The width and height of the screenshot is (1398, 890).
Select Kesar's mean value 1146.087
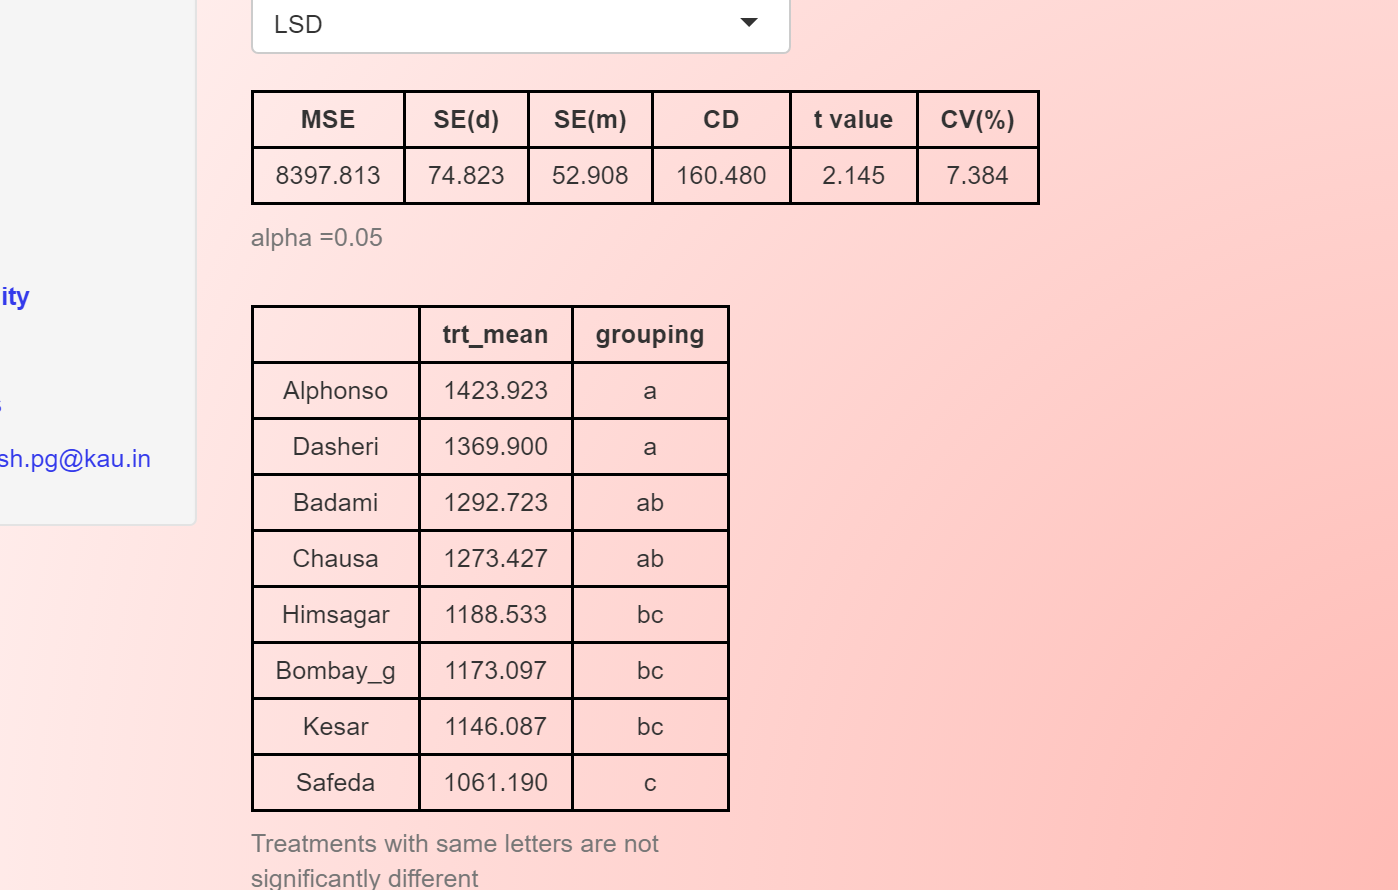point(495,727)
